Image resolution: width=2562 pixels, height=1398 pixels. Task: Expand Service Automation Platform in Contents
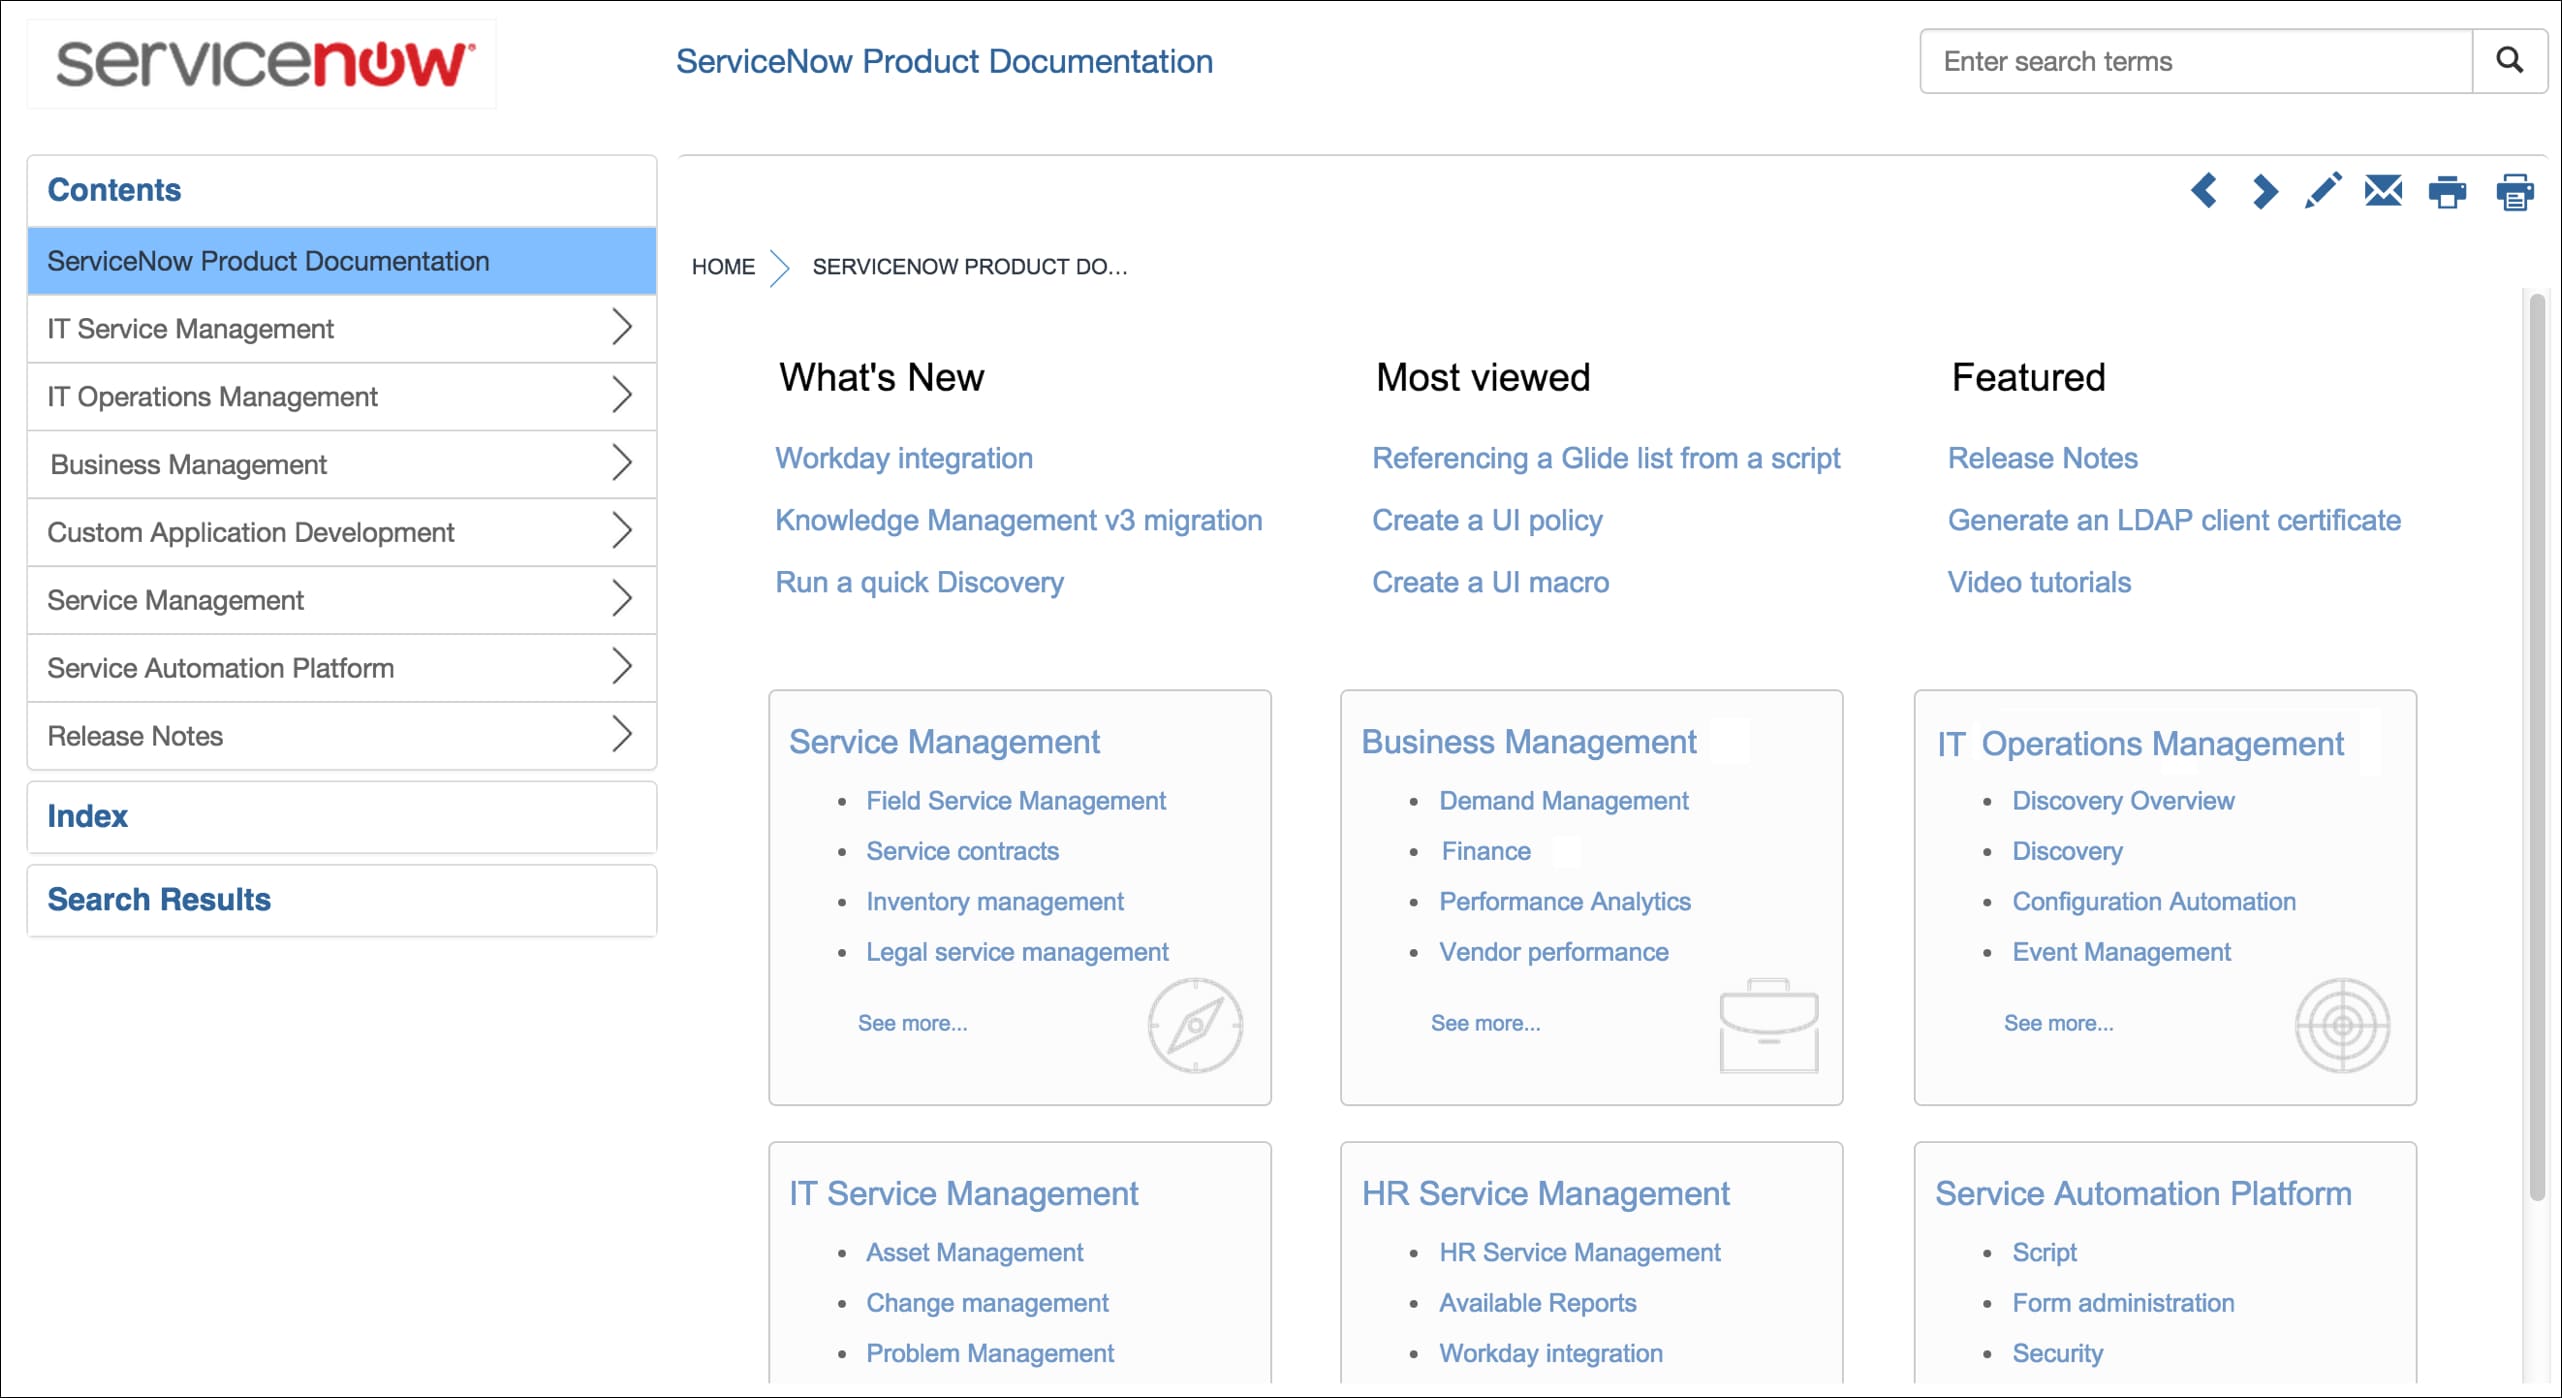click(621, 667)
